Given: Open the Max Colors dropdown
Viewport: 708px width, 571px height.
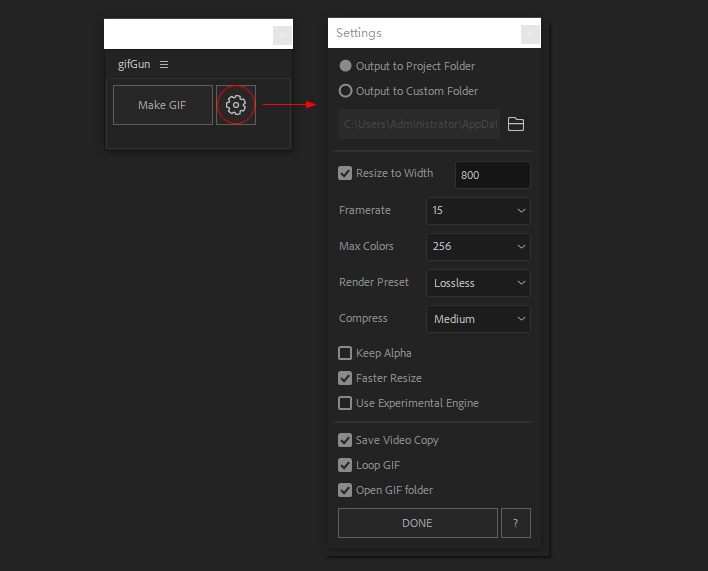Looking at the screenshot, I should pyautogui.click(x=478, y=247).
